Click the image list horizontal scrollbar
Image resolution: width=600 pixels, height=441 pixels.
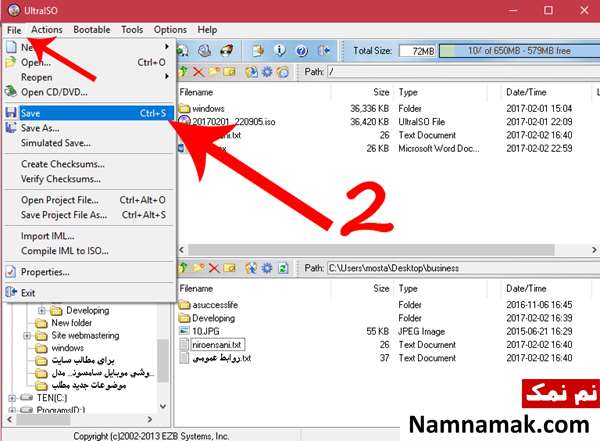[x=371, y=250]
